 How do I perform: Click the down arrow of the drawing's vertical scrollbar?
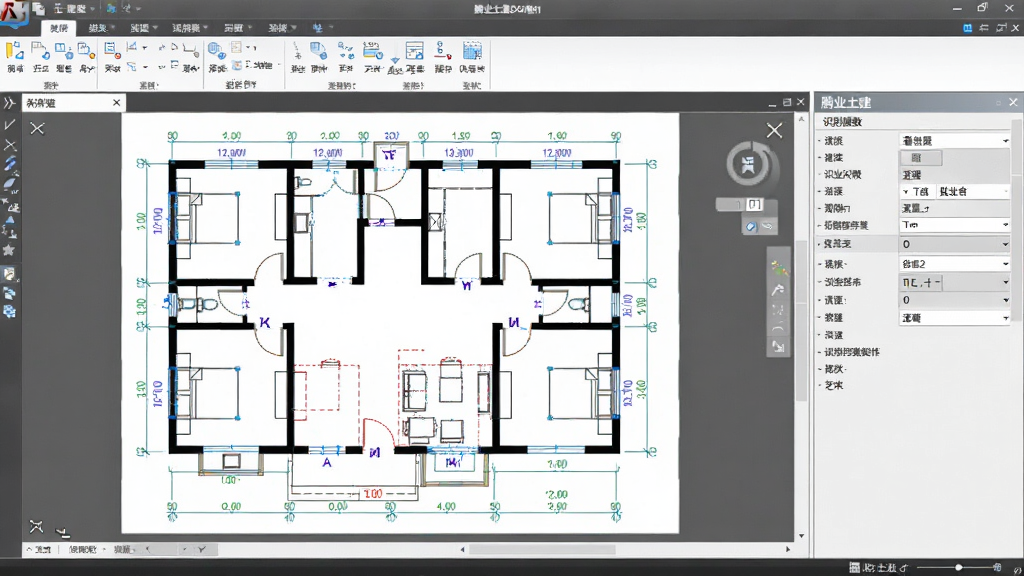(801, 536)
